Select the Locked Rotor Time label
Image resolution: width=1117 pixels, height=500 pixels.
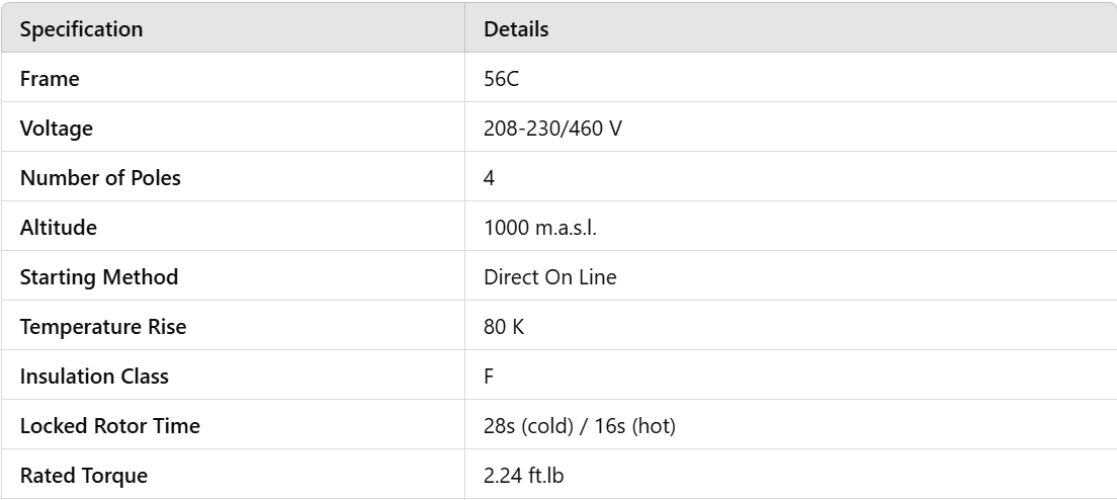click(109, 427)
